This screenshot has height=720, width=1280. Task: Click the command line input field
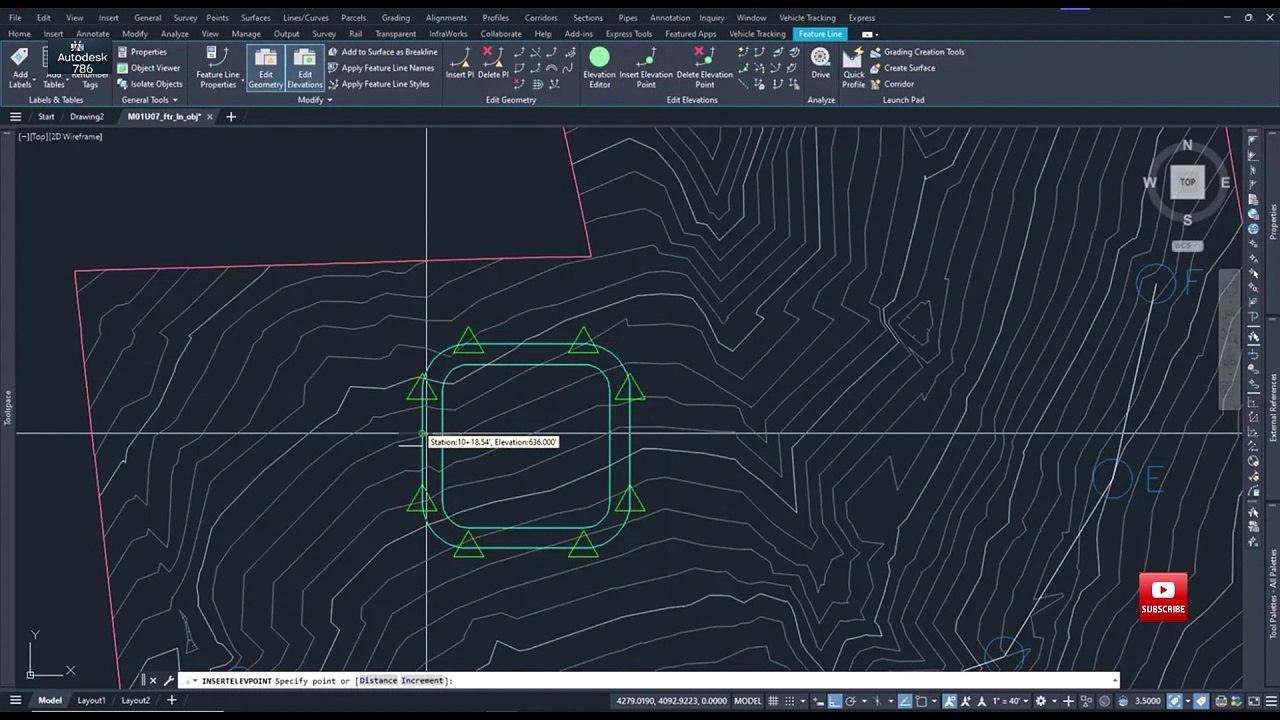(x=648, y=681)
